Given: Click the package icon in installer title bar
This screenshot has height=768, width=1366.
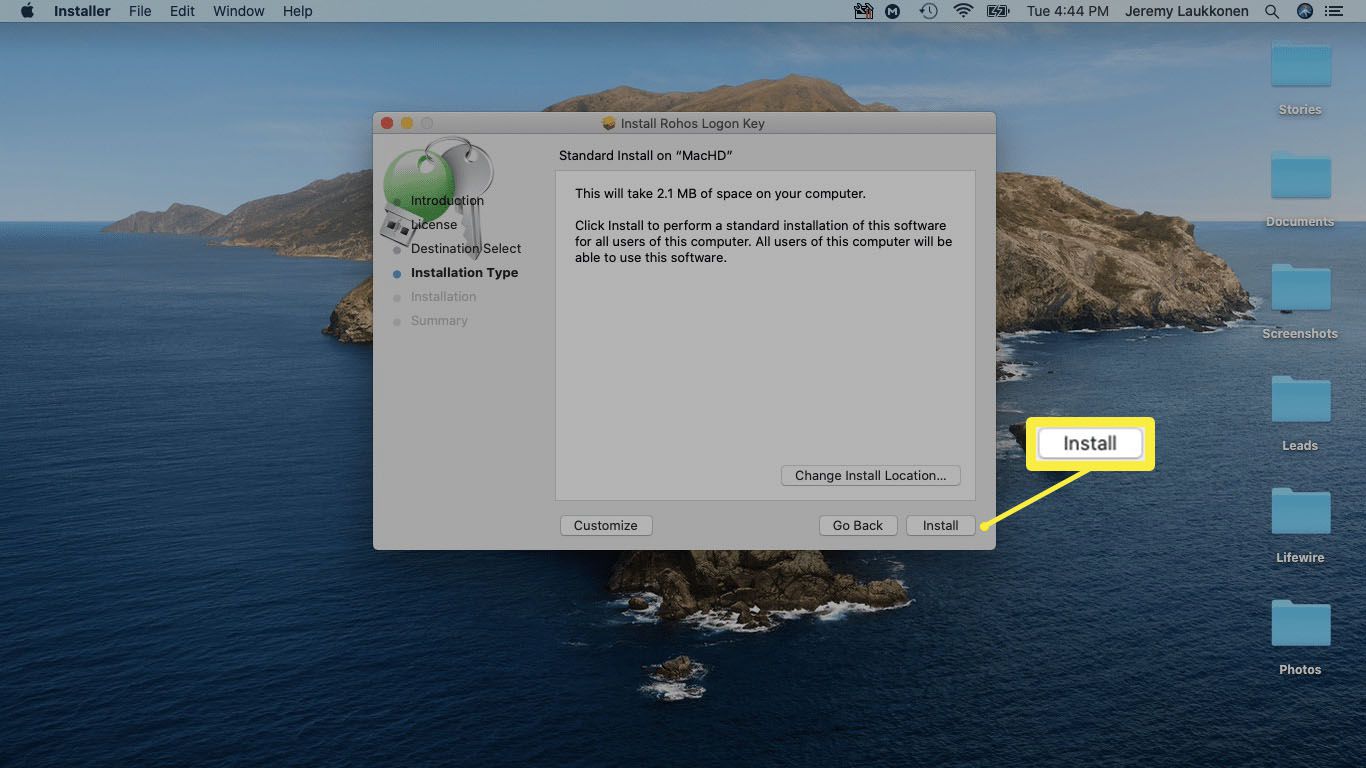Looking at the screenshot, I should (608, 123).
